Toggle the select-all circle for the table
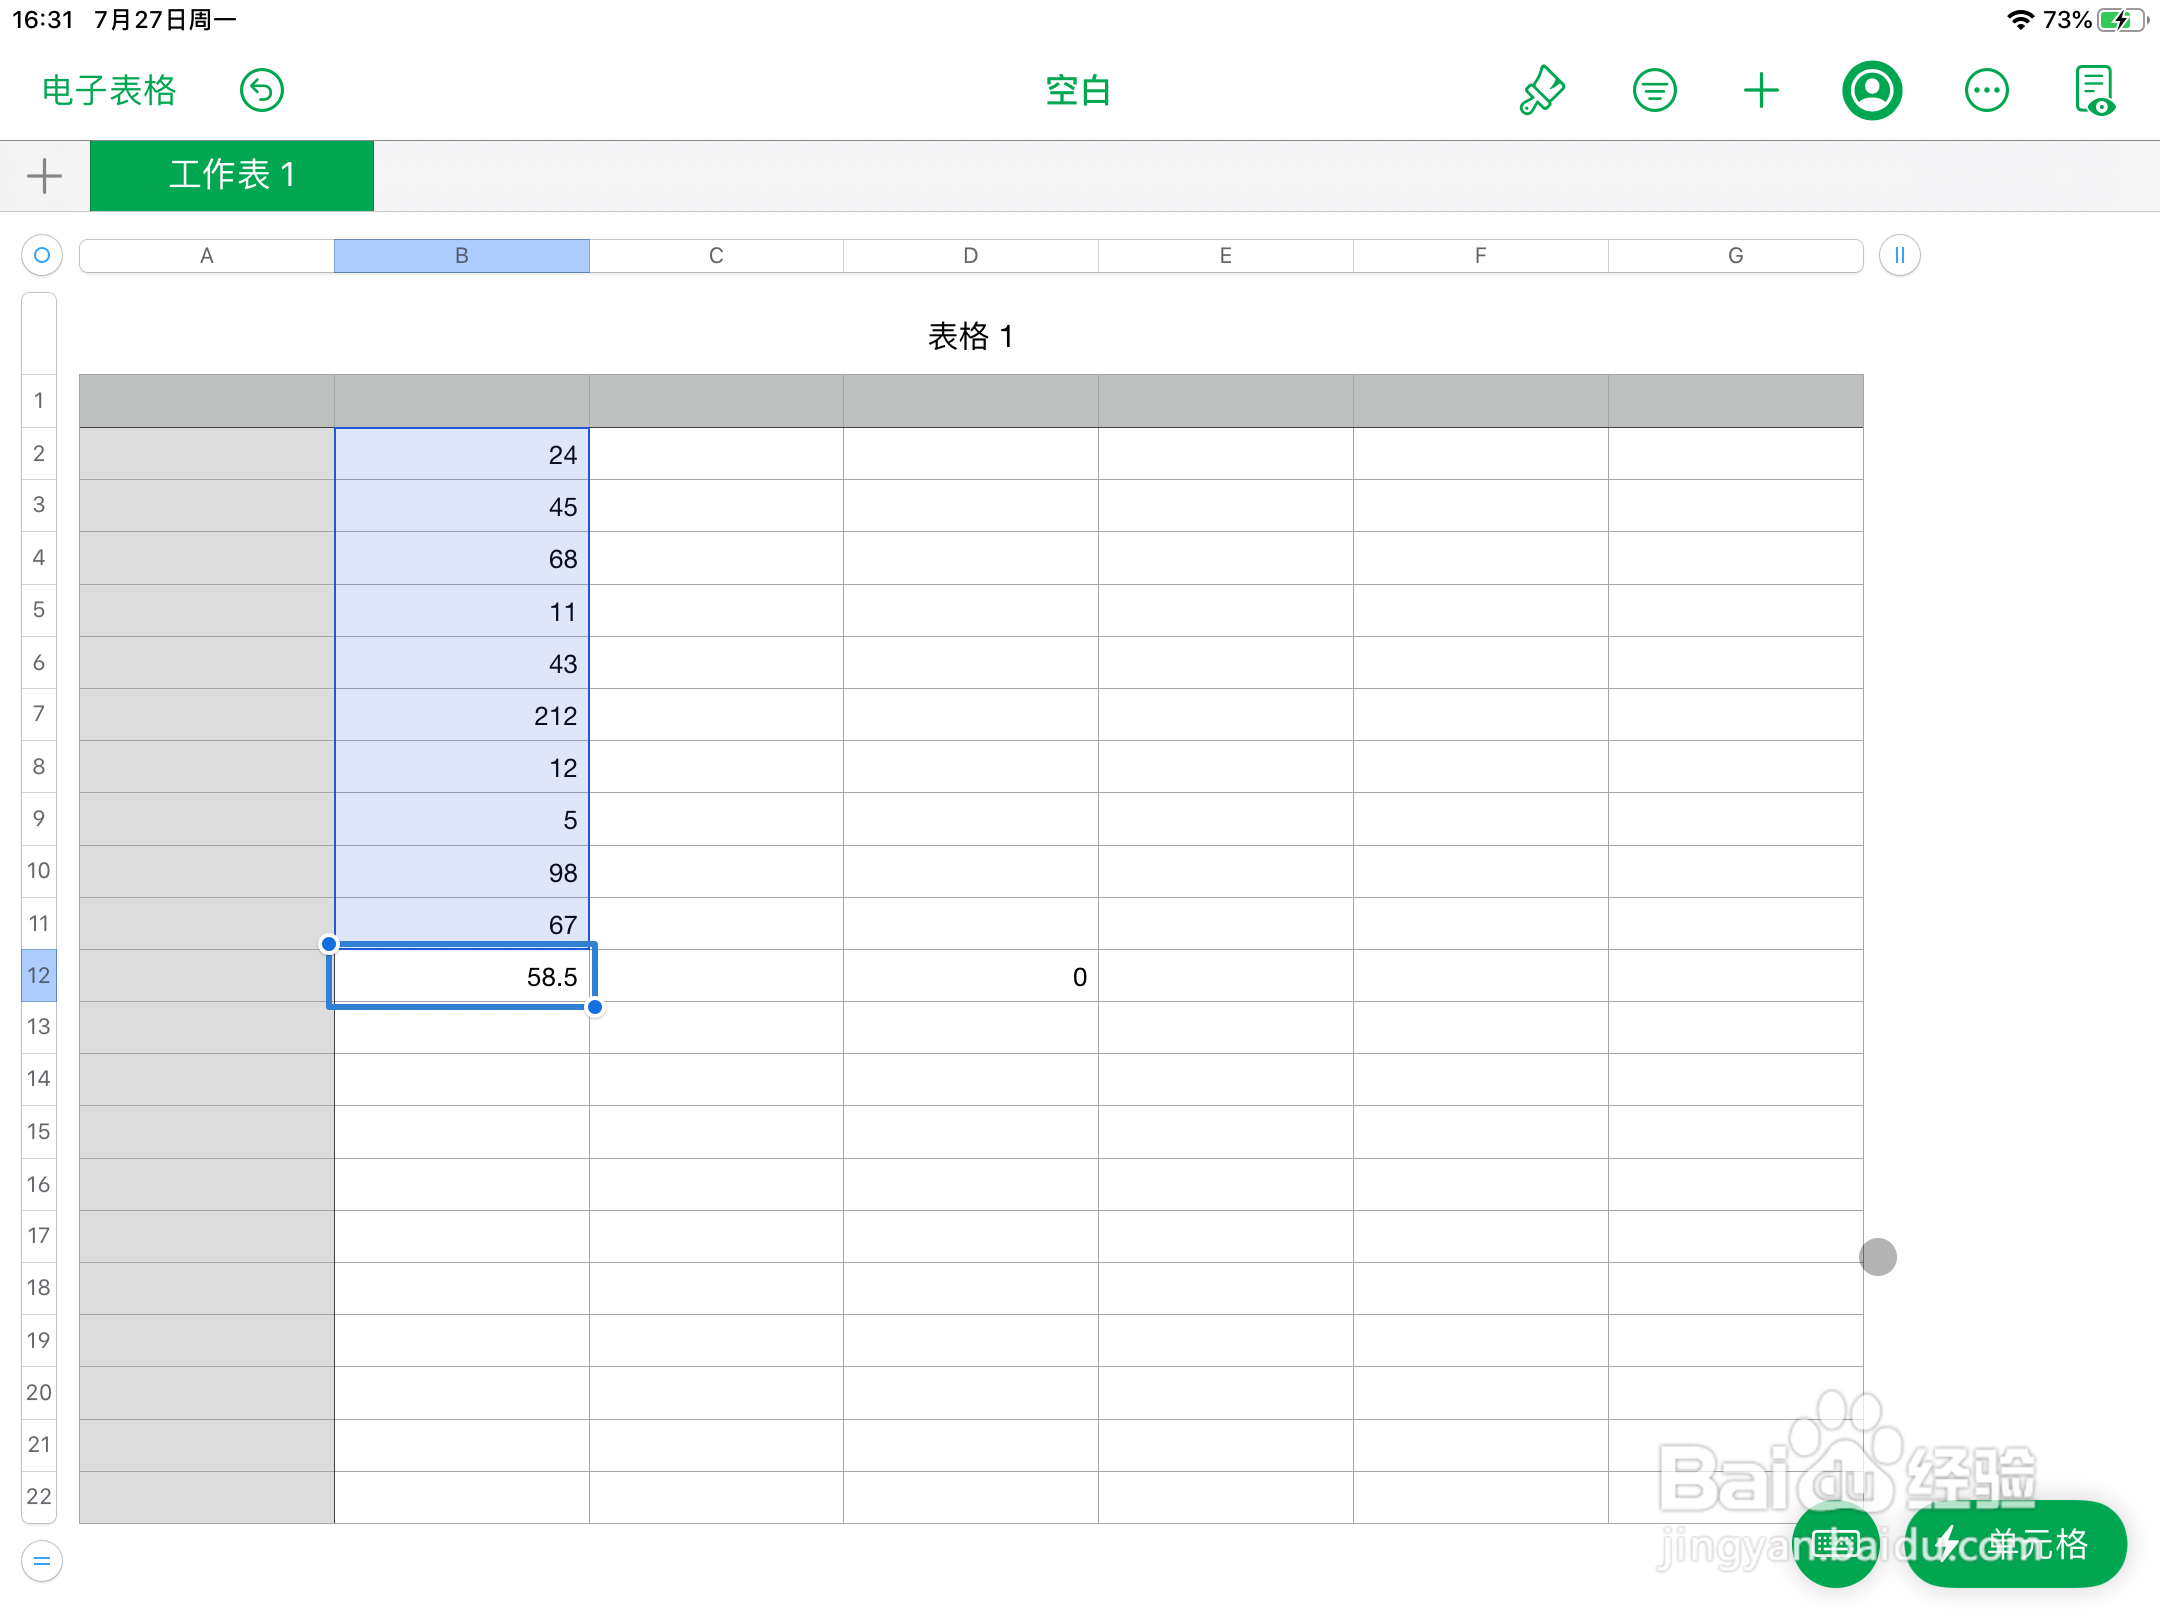Screen dimensions: 2160x1620 coord(41,255)
